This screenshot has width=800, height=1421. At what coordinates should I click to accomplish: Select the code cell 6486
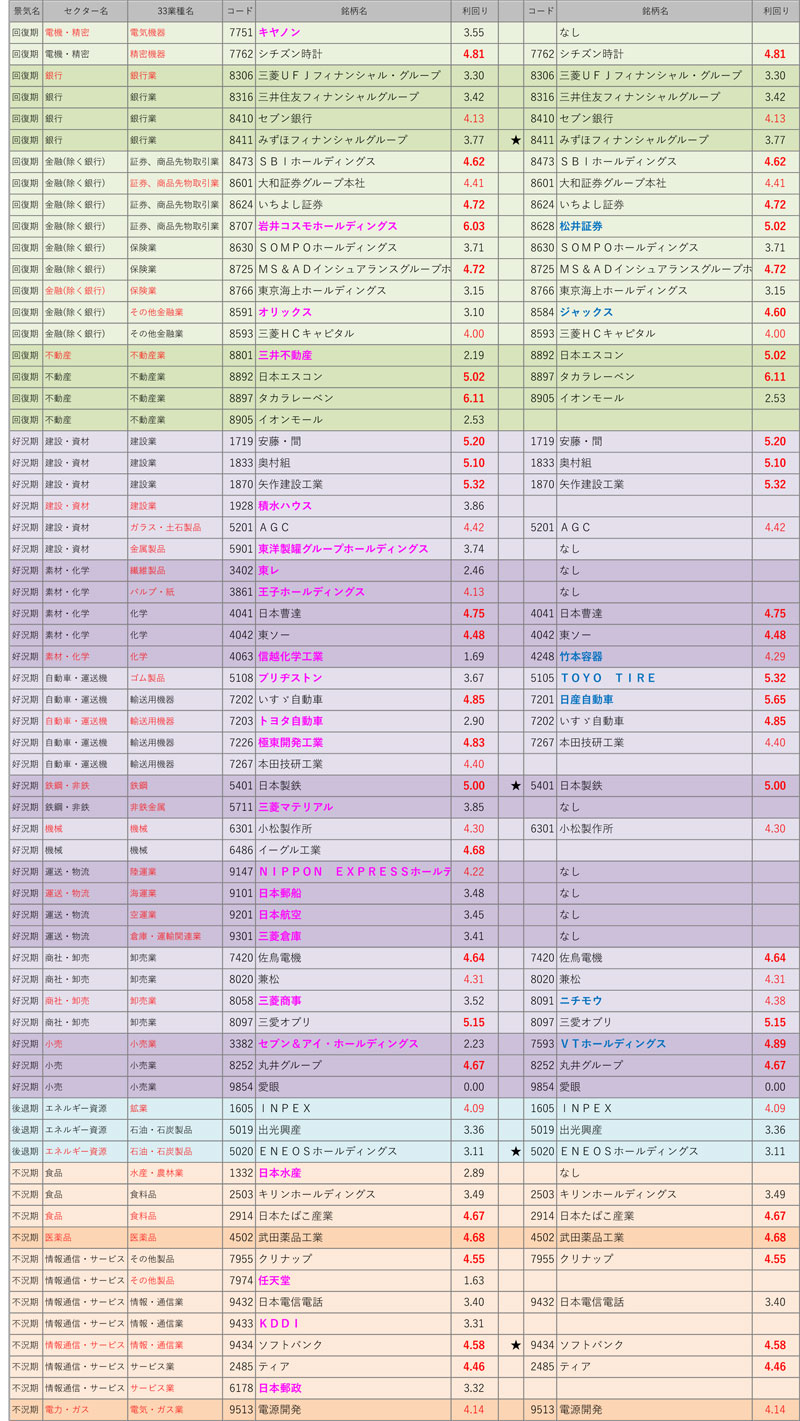240,850
